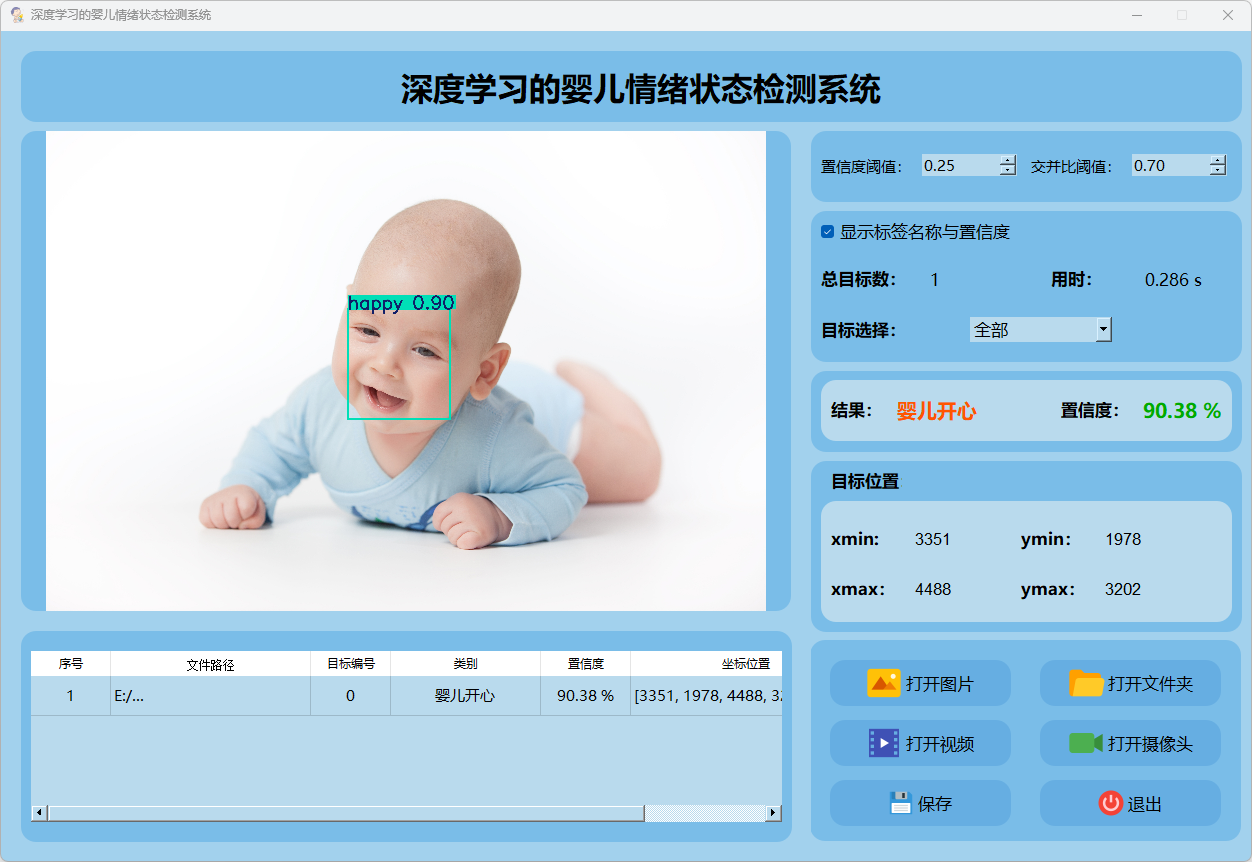Click the happy 0.90 detection box on baby's face
The image size is (1252, 862).
(x=399, y=360)
